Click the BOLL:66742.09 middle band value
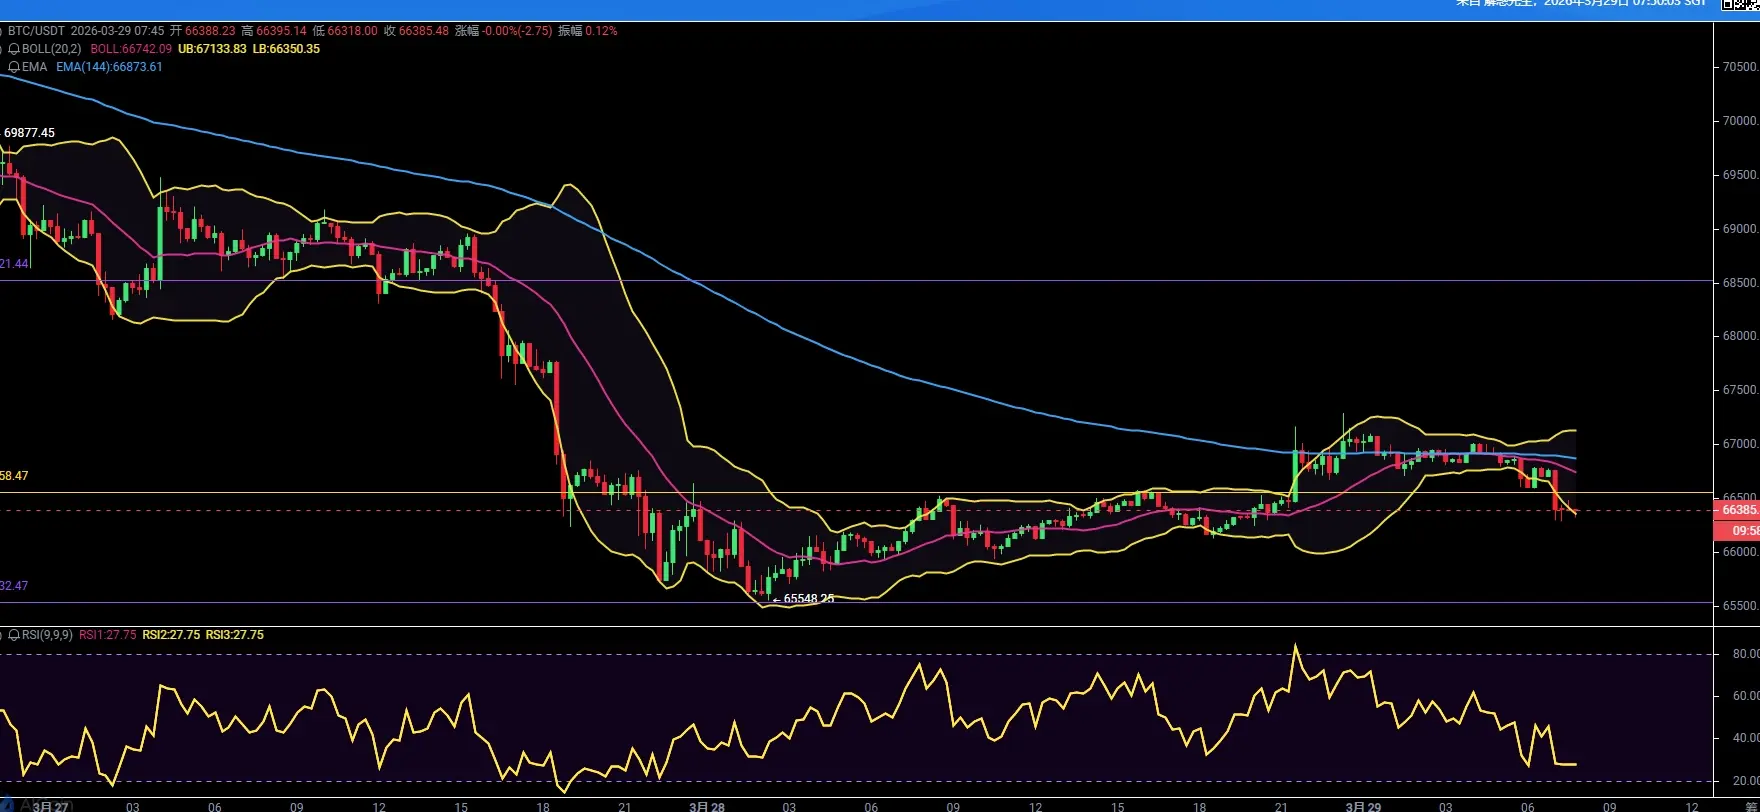The height and width of the screenshot is (812, 1760). [131, 49]
